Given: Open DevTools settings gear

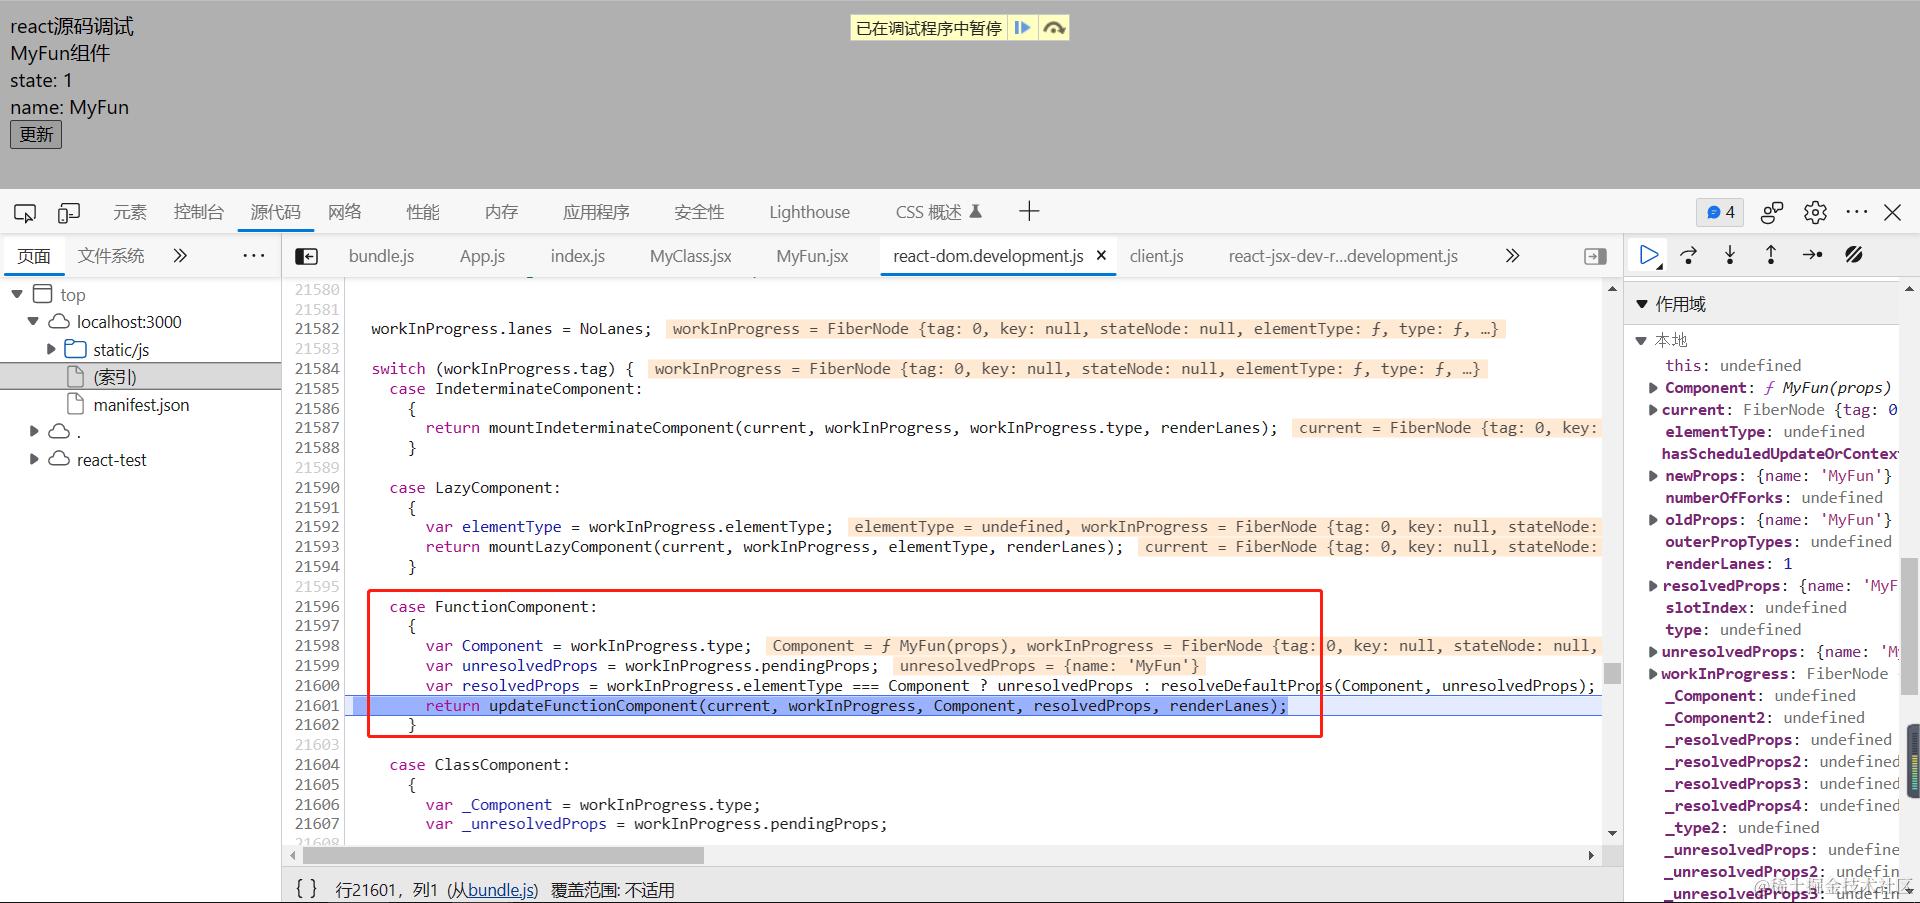Looking at the screenshot, I should 1815,212.
